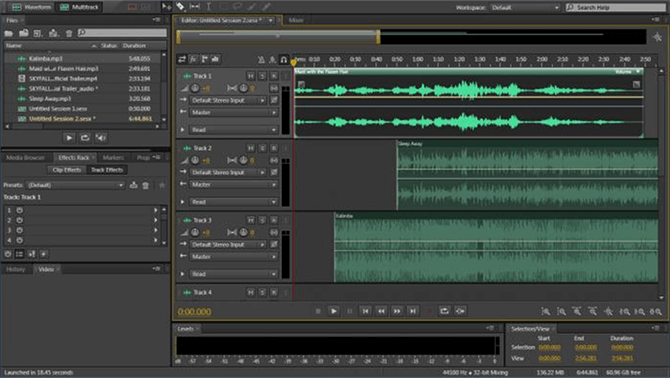
Task: Click the Zoom Out Full magnifier icon at far right
Action: pyautogui.click(x=656, y=311)
